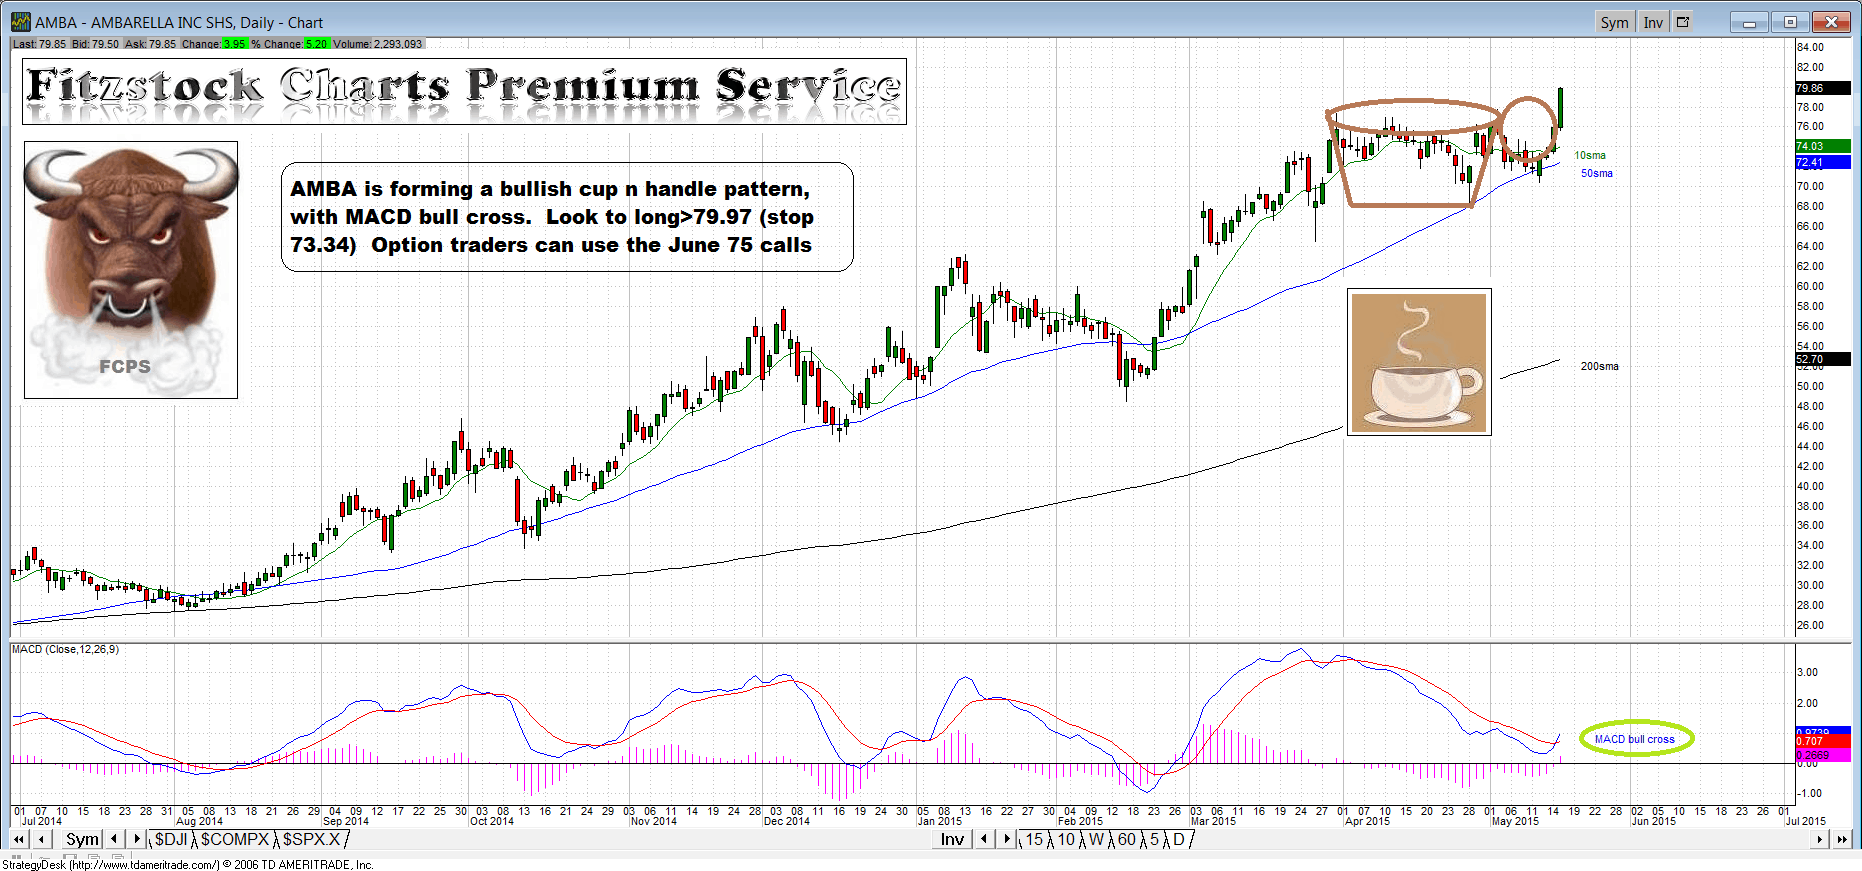Jump to the beginning of the chart history
This screenshot has height=871, width=1862.
coord(19,840)
